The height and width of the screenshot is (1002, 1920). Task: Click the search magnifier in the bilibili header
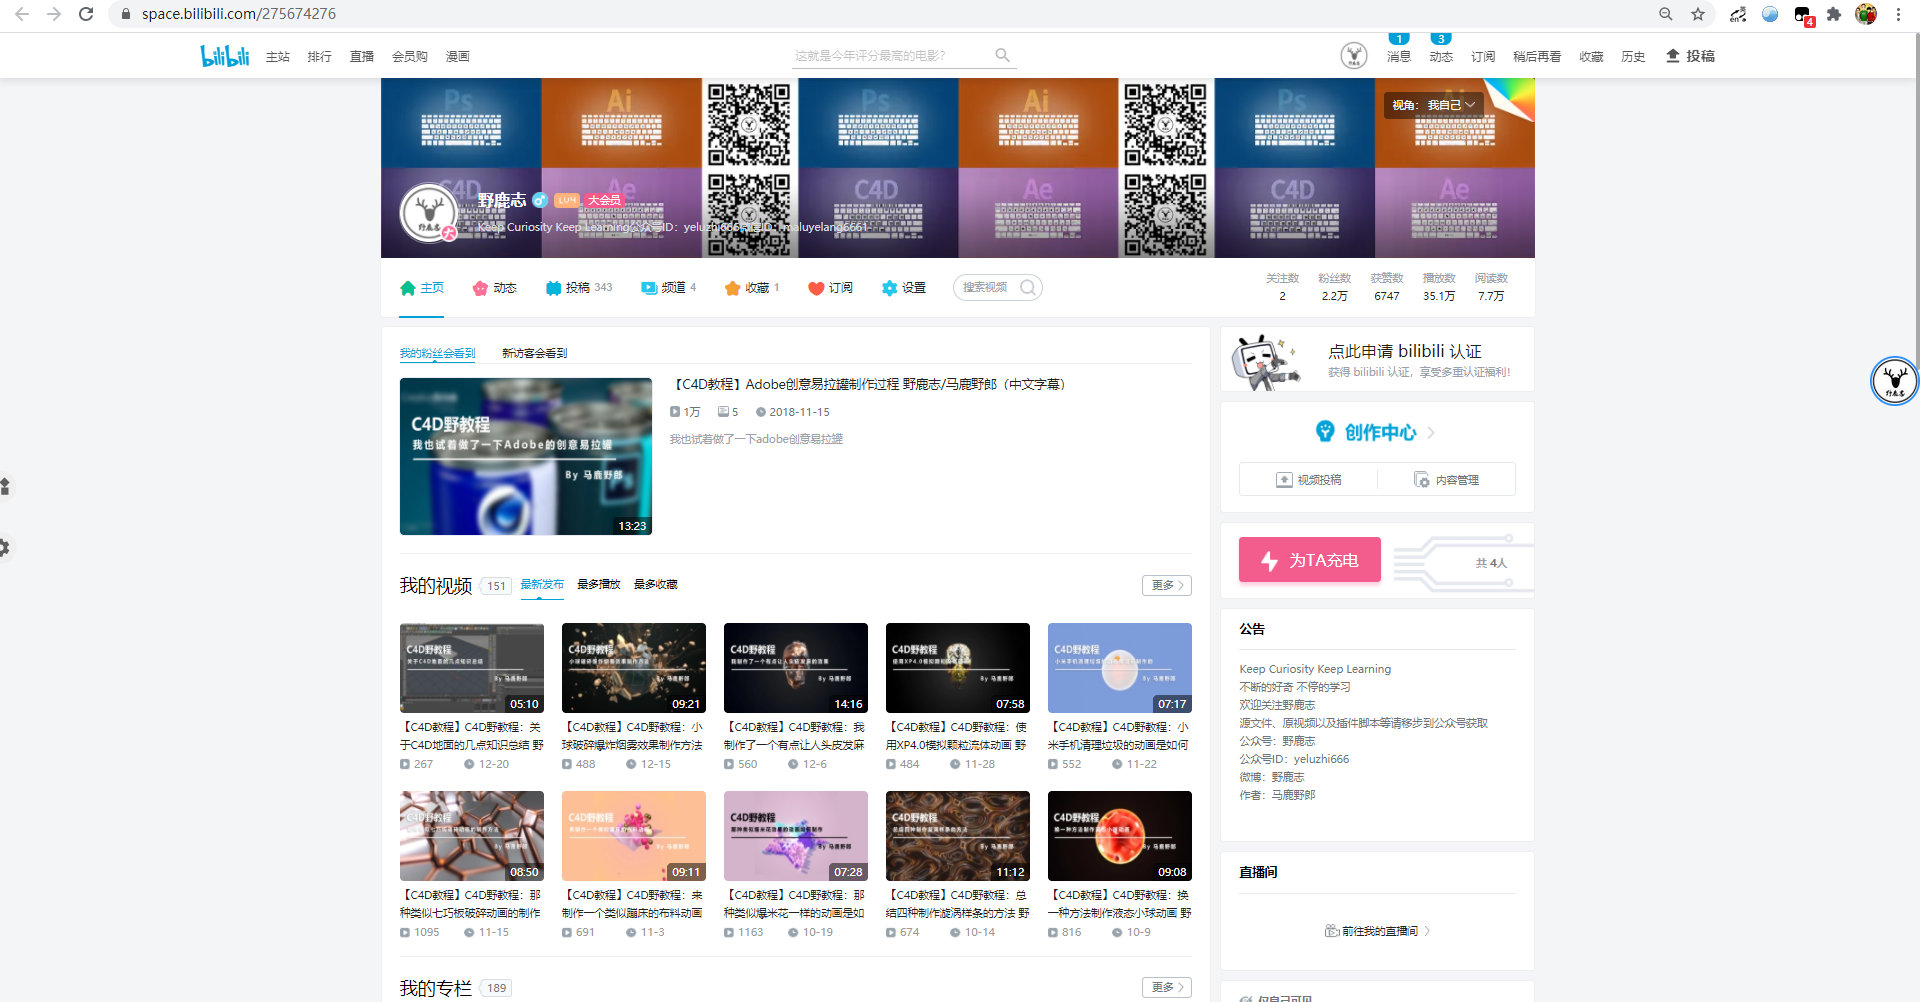coord(1002,56)
